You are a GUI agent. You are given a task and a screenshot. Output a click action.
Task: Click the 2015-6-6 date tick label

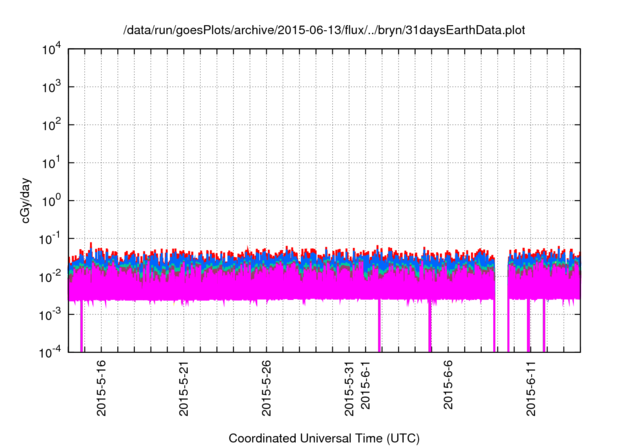448,385
